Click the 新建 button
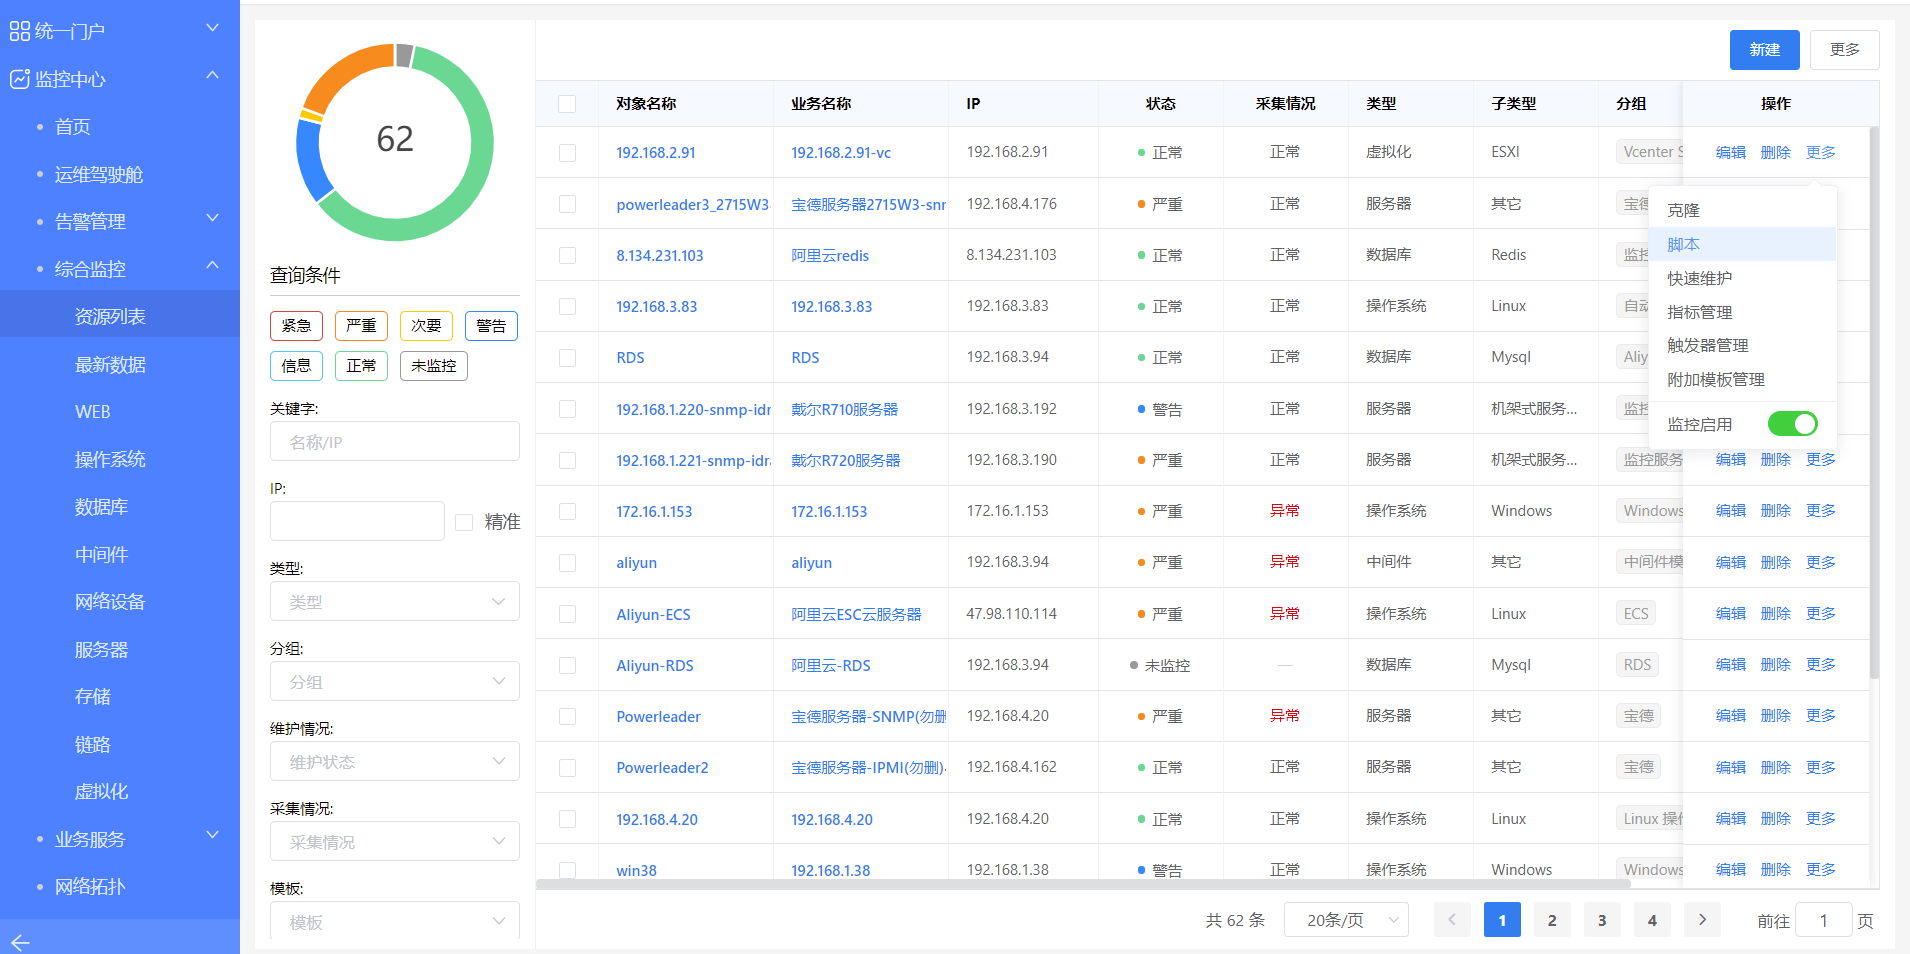The width and height of the screenshot is (1910, 954). click(x=1765, y=50)
